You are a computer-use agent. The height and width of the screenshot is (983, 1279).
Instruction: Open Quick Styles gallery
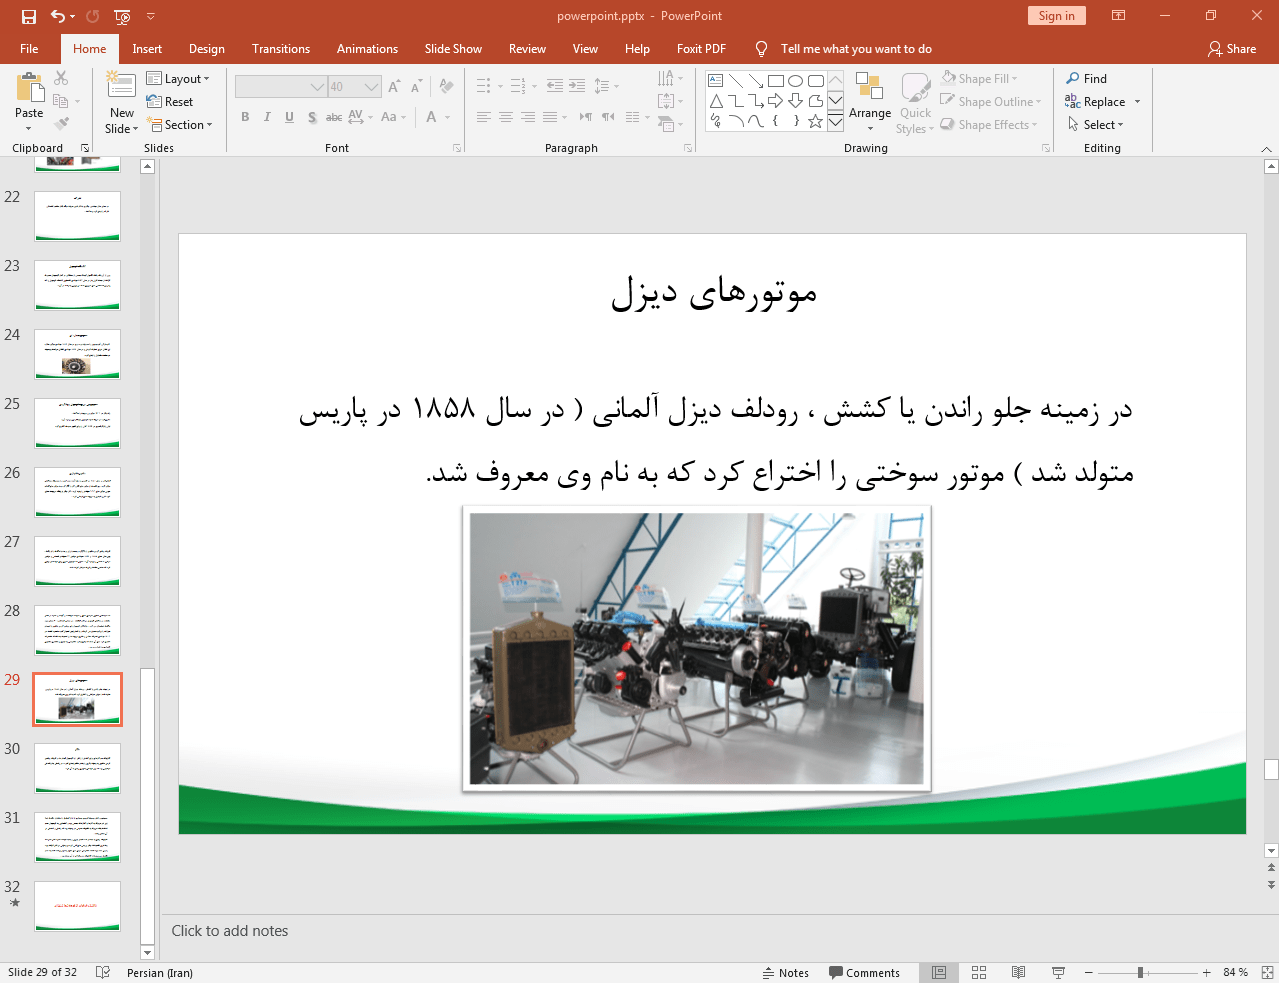pyautogui.click(x=915, y=102)
